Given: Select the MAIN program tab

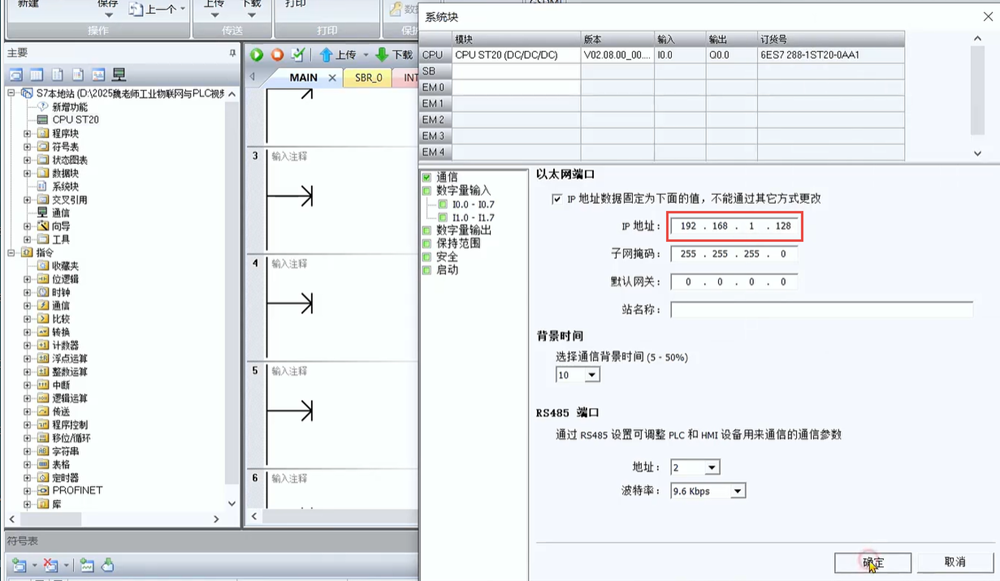Looking at the screenshot, I should pyautogui.click(x=303, y=77).
